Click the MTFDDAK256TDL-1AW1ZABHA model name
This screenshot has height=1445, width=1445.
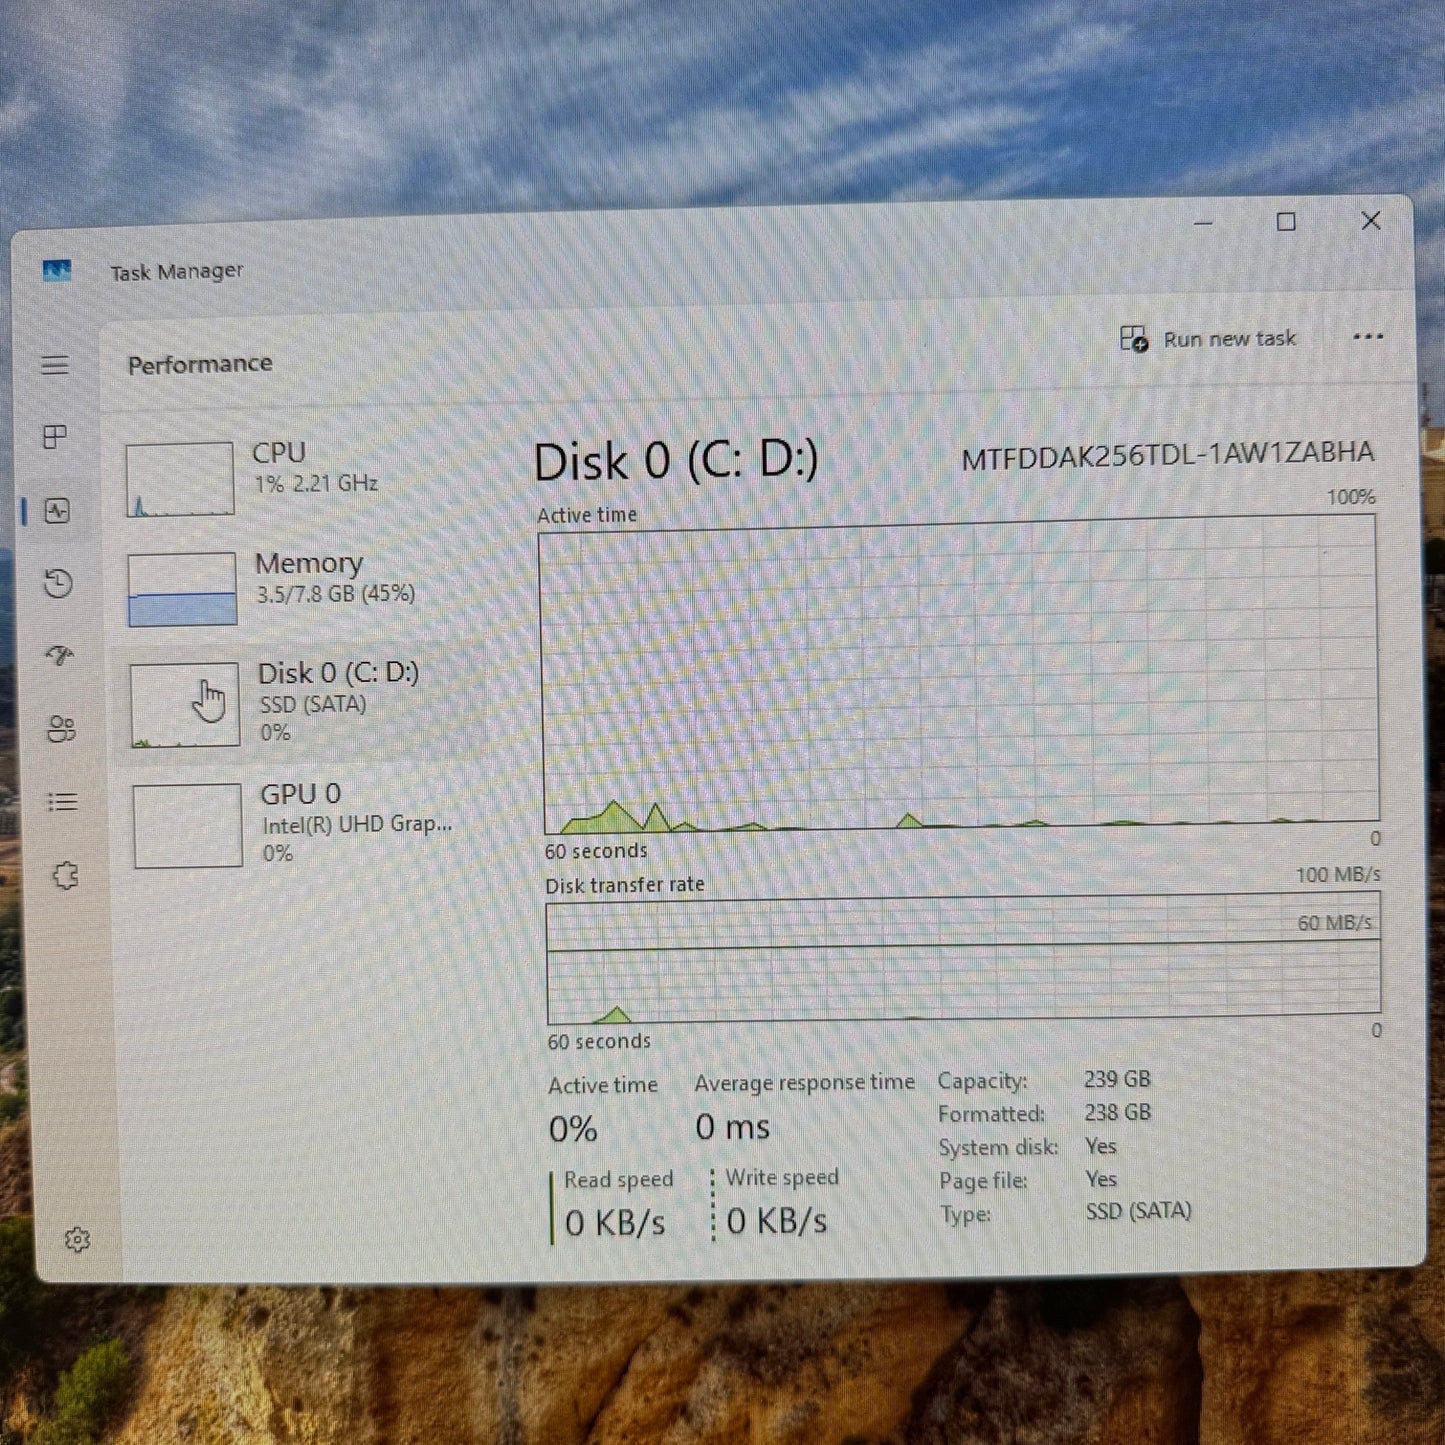point(1167,455)
